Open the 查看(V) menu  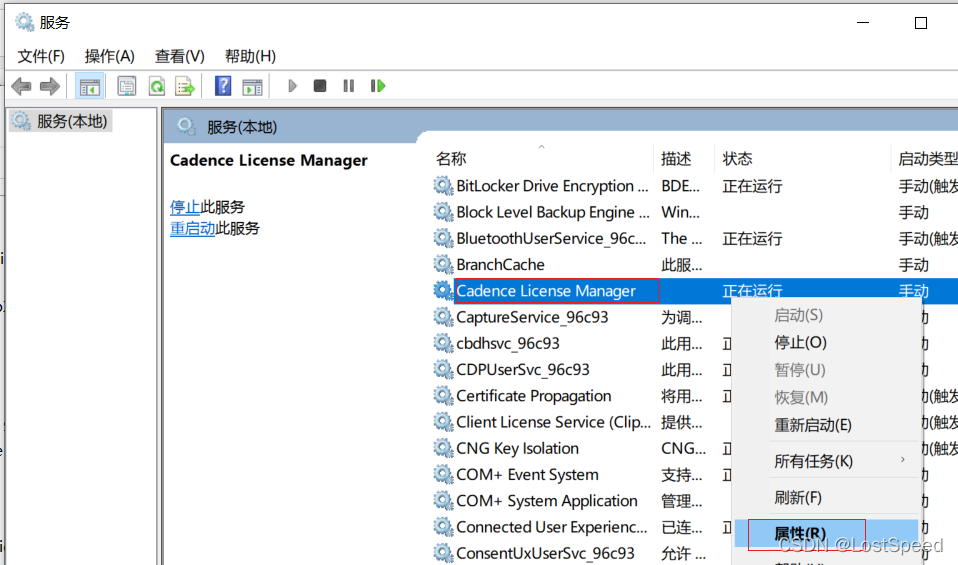pos(179,56)
